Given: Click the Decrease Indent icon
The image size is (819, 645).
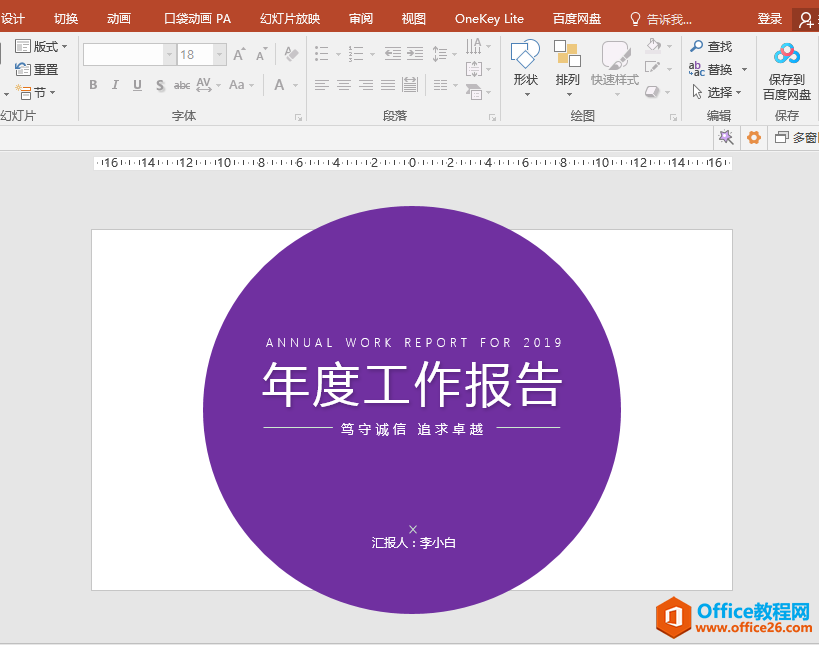Looking at the screenshot, I should 393,53.
